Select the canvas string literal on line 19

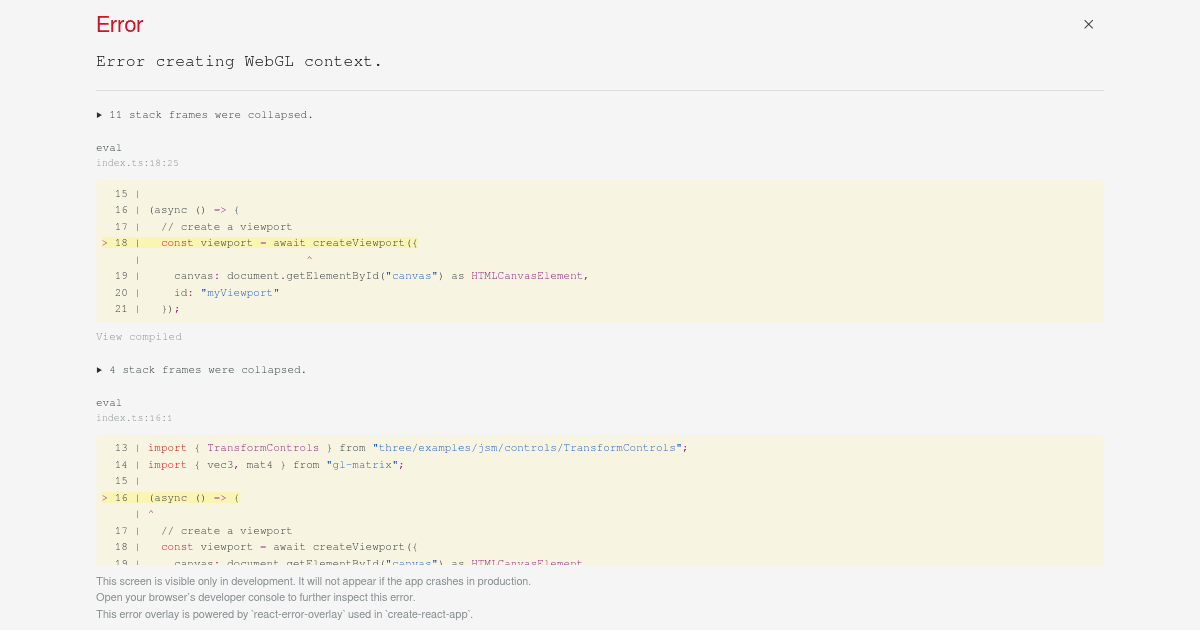coord(412,276)
